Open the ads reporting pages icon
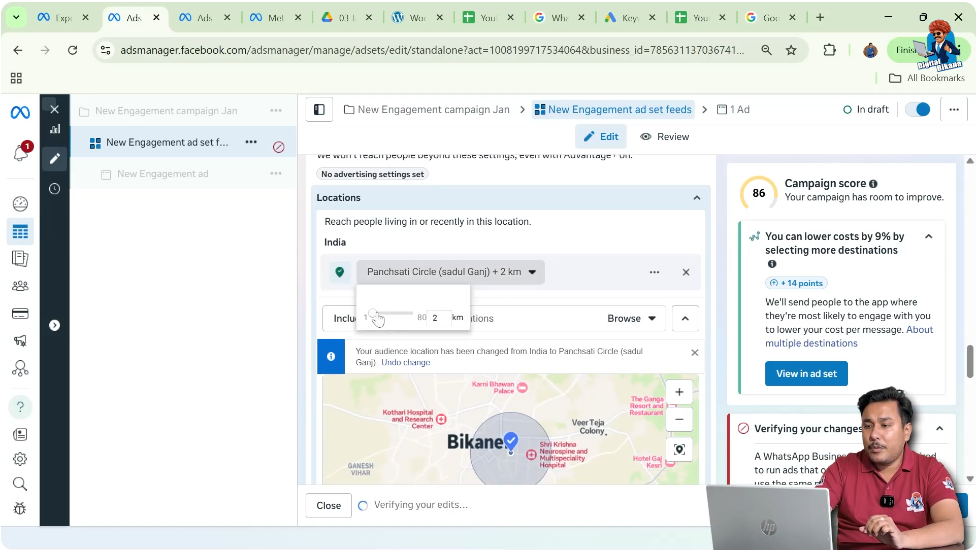The width and height of the screenshot is (978, 552). pos(20,258)
